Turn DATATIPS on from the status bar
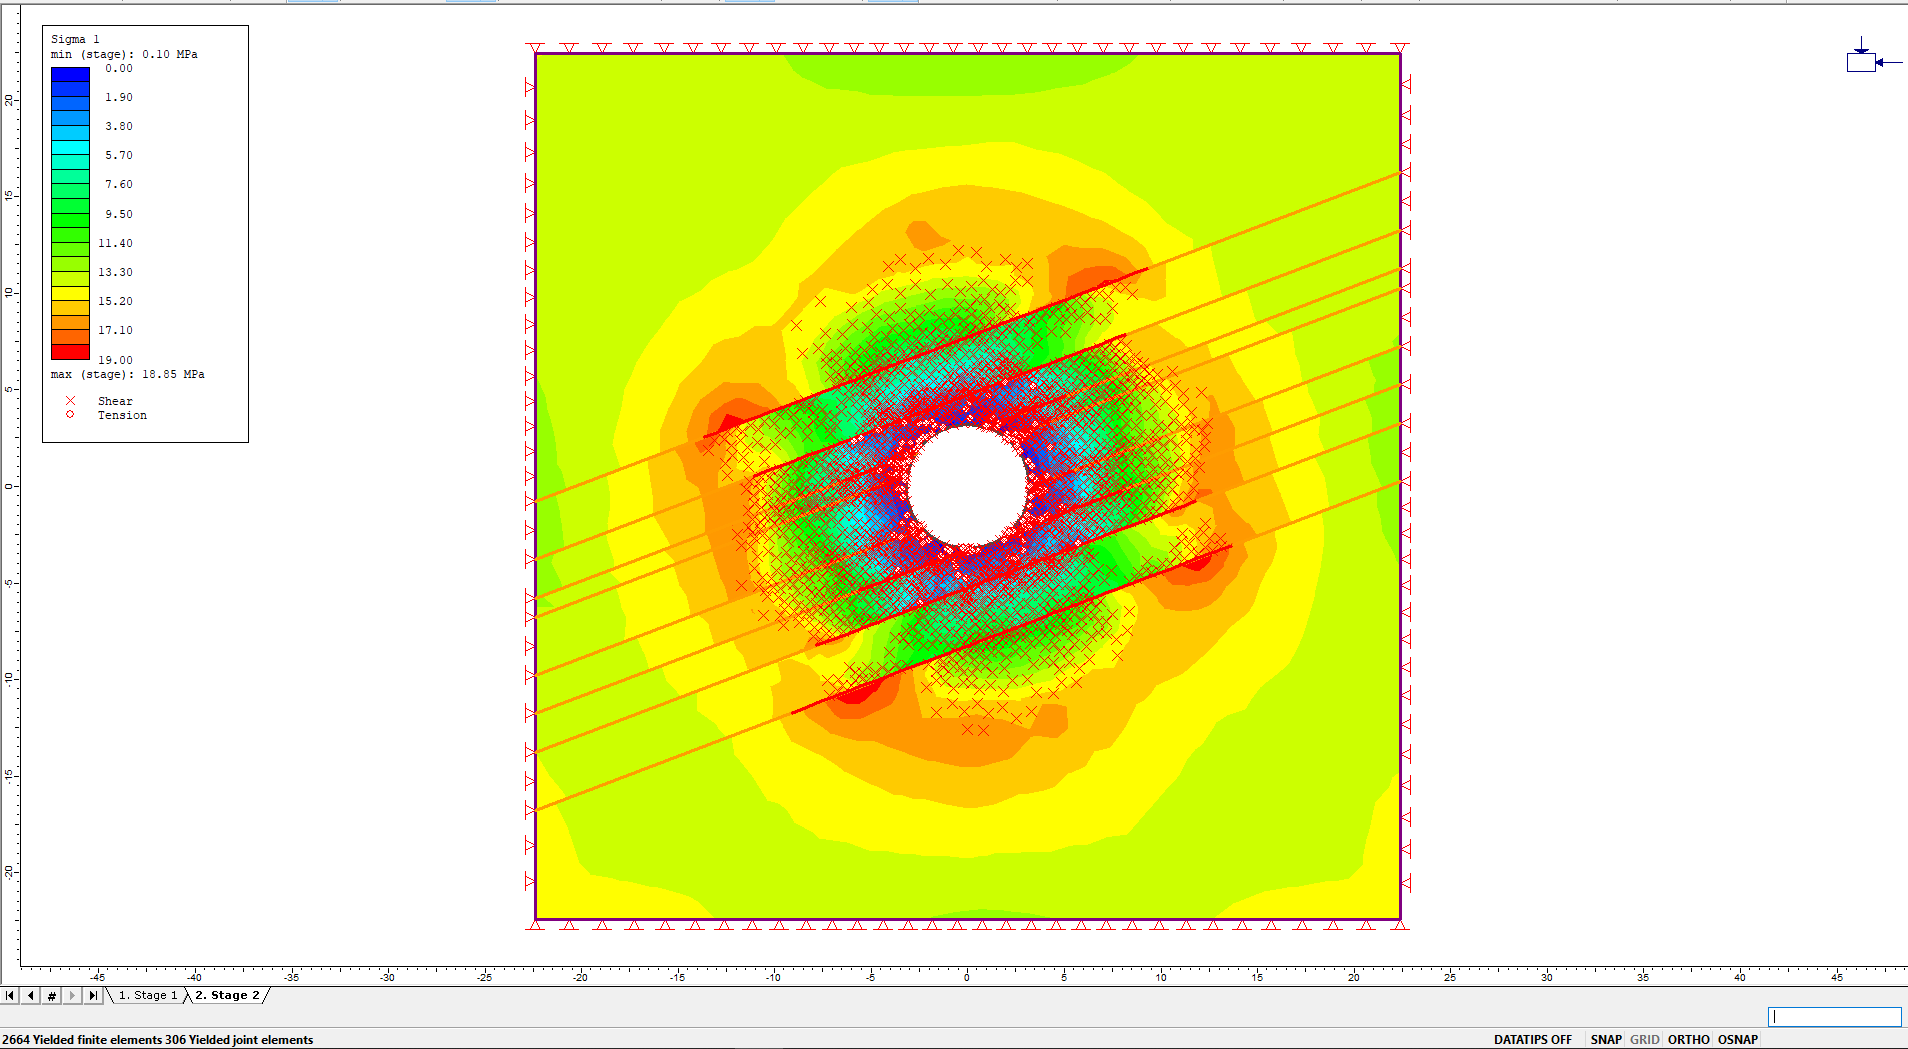Screen dimensions: 1908x1049 click(x=1533, y=1039)
